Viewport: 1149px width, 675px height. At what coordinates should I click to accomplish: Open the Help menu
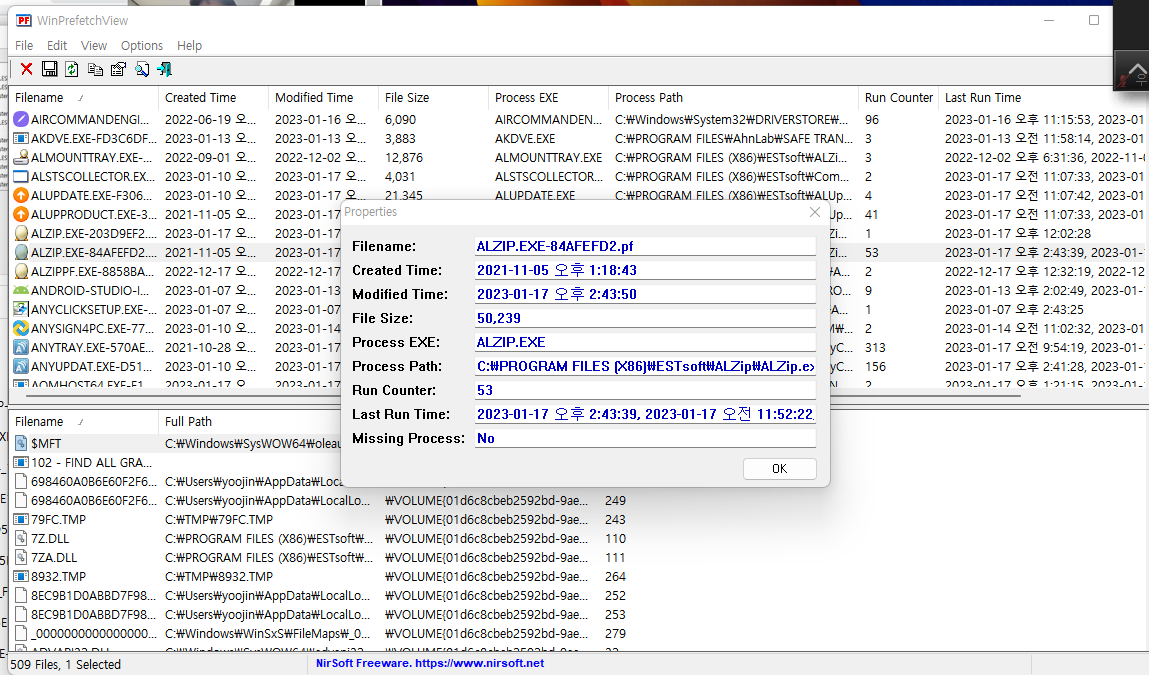[x=189, y=45]
